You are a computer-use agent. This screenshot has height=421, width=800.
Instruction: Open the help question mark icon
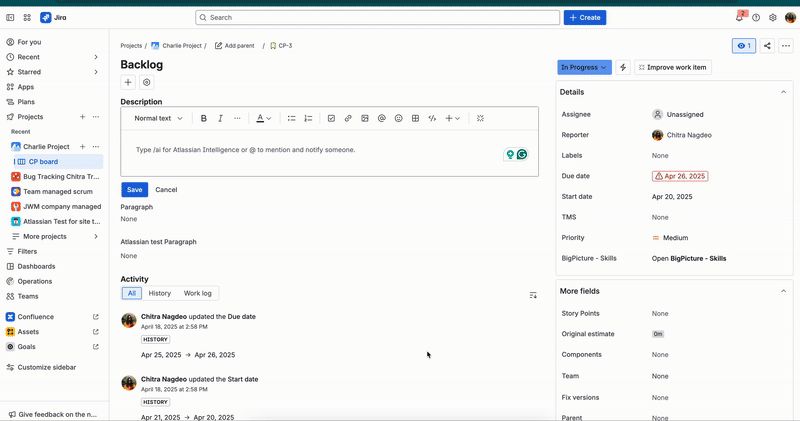coord(756,17)
